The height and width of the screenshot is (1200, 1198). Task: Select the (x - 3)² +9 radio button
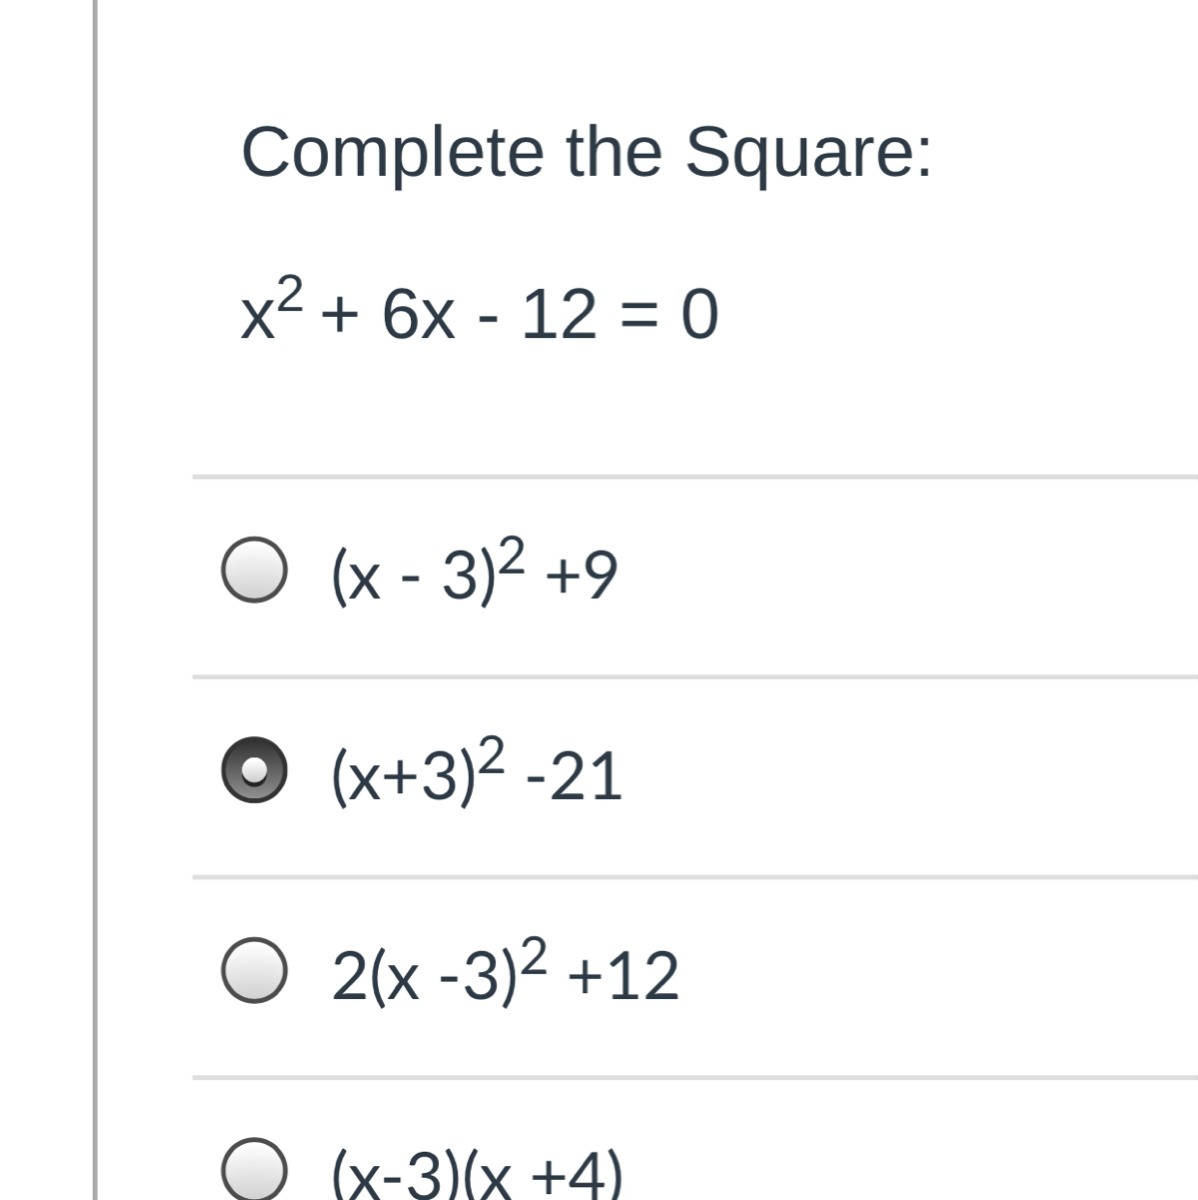click(250, 574)
